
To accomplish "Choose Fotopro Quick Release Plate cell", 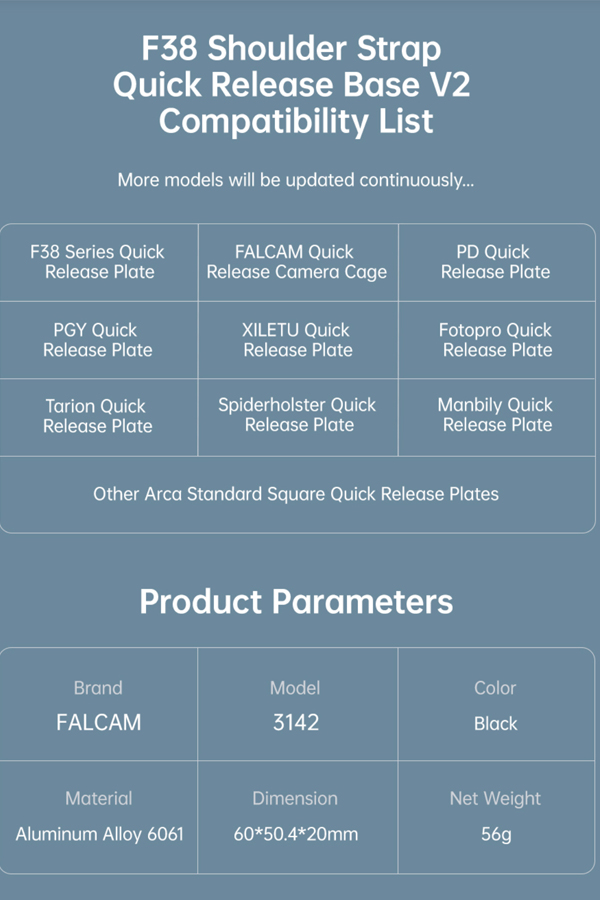I will (497, 340).
